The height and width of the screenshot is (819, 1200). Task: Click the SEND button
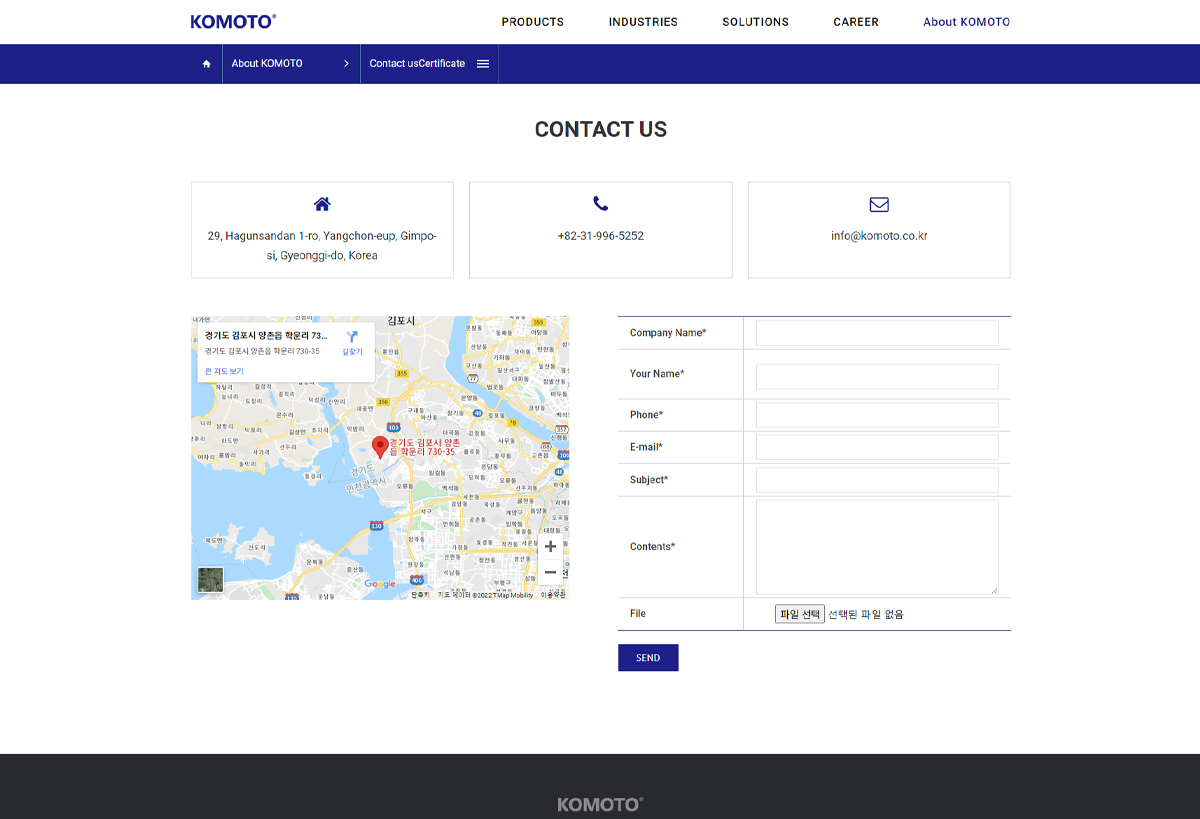pyautogui.click(x=648, y=658)
